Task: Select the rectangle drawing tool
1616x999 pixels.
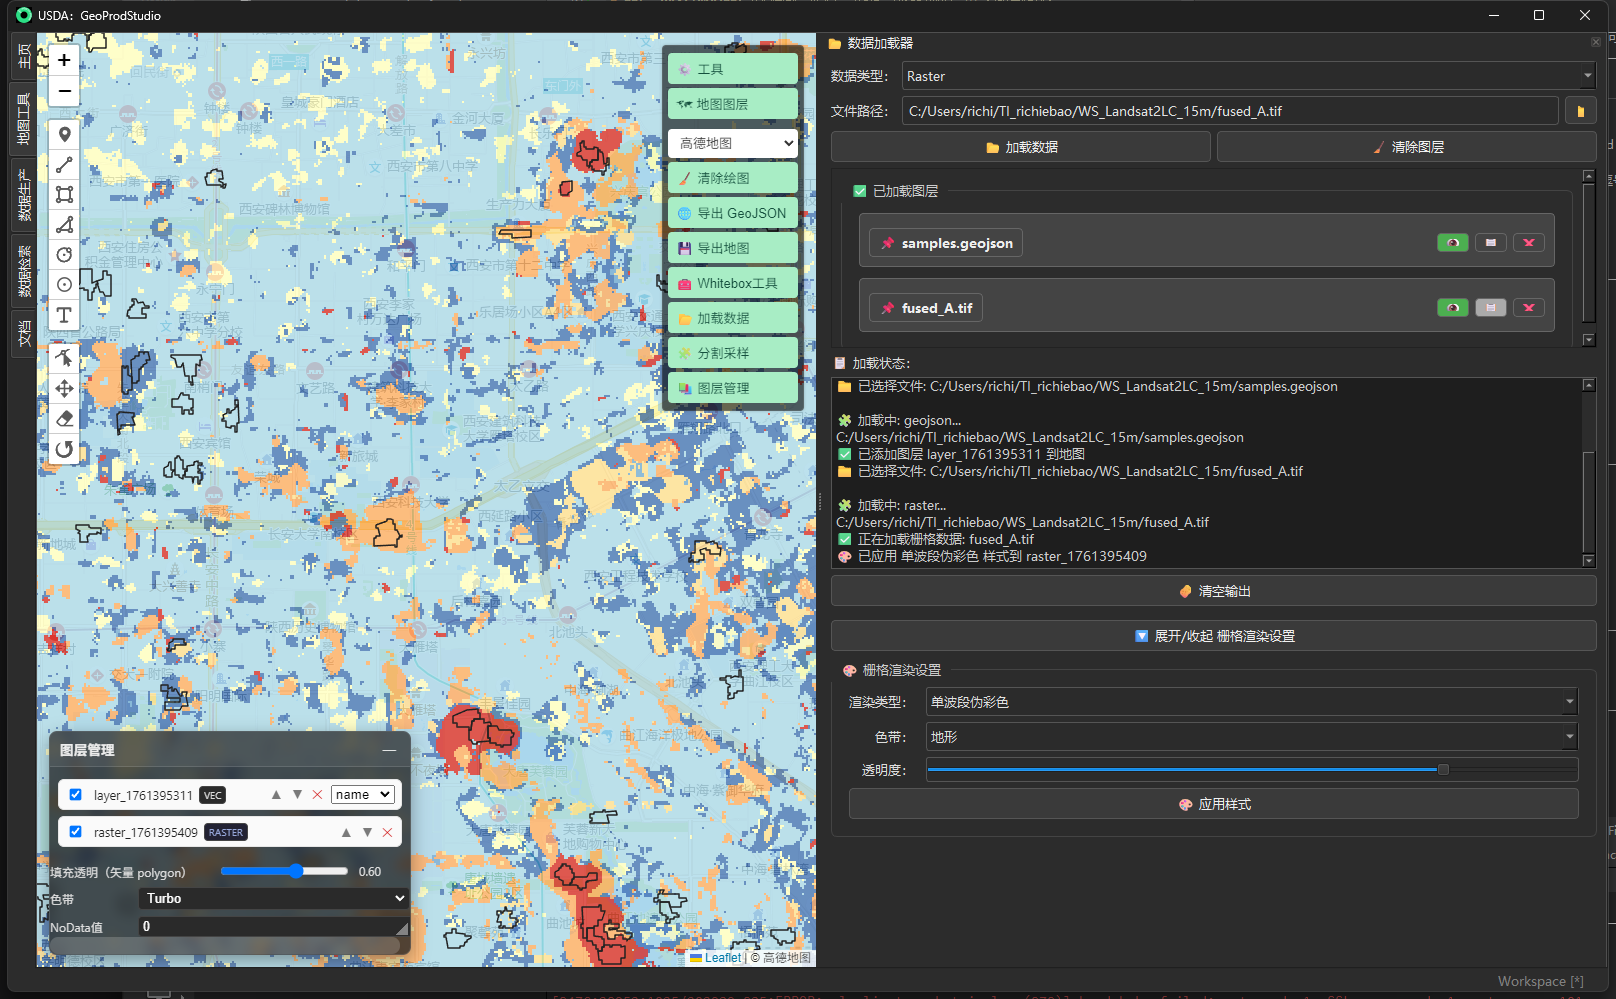Action: (64, 194)
